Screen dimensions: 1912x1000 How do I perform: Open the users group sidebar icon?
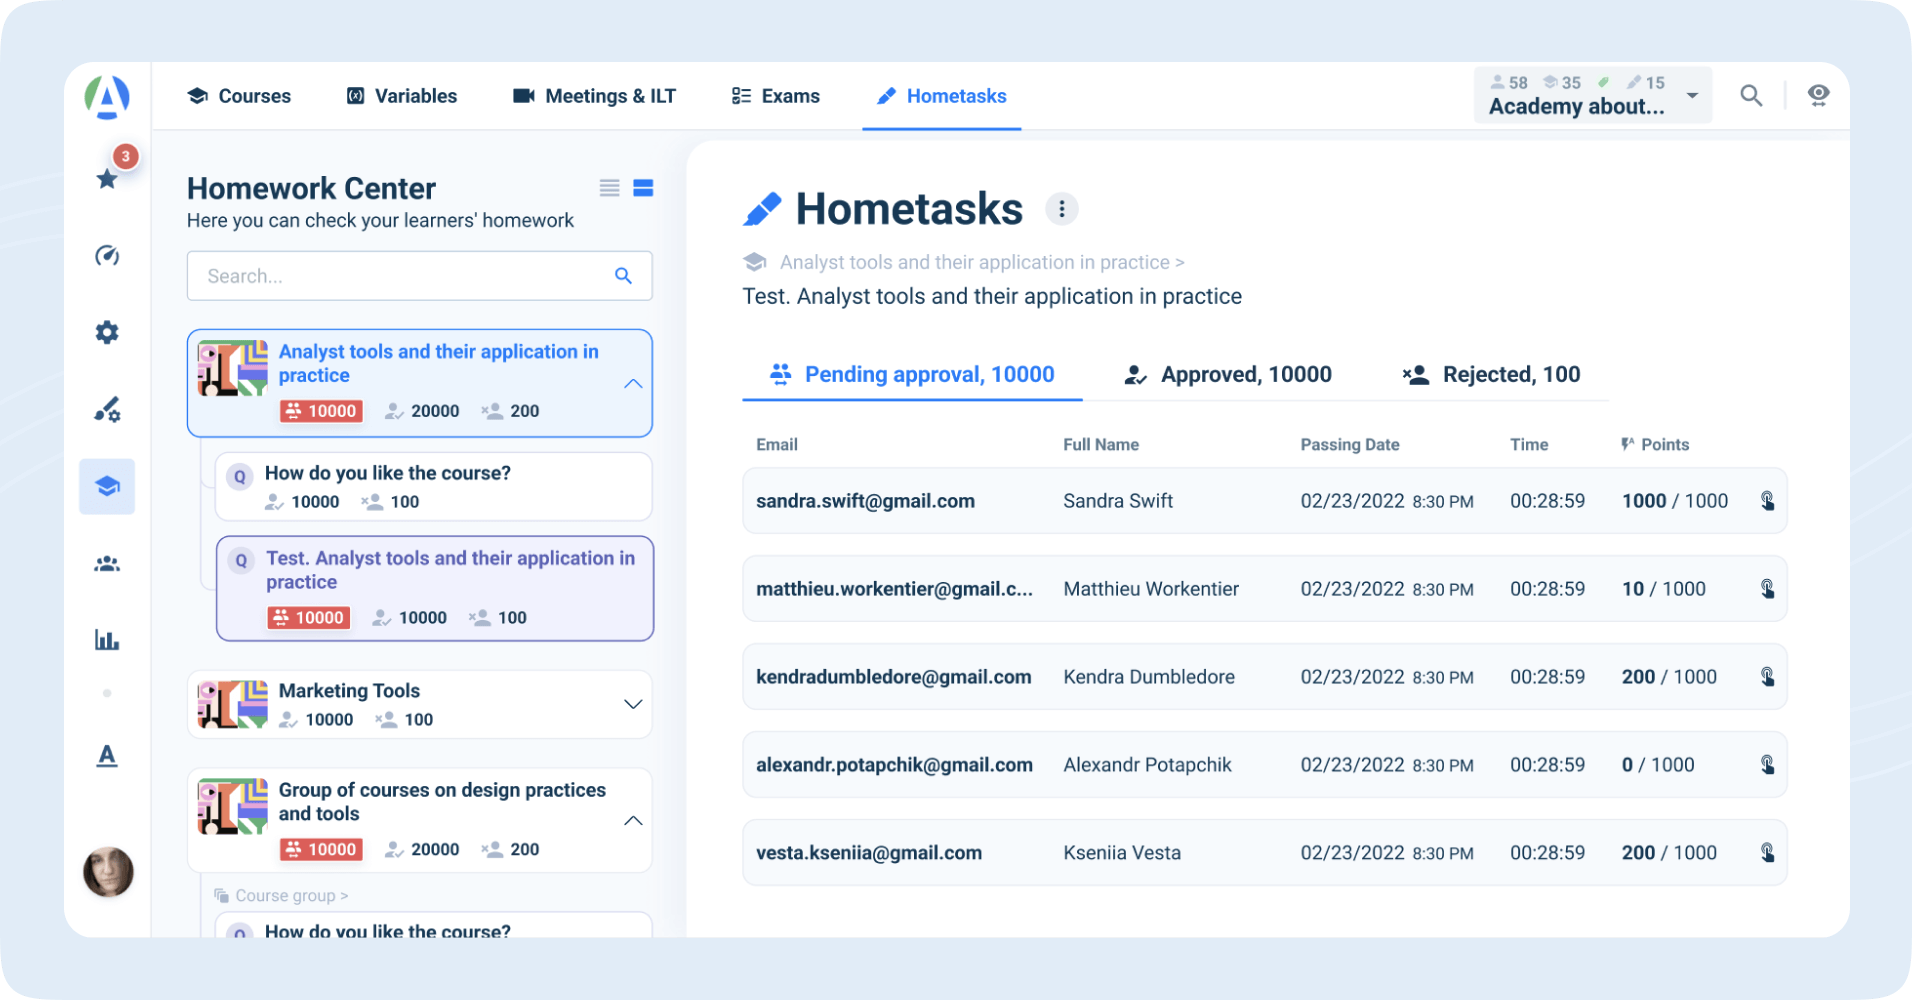(107, 564)
